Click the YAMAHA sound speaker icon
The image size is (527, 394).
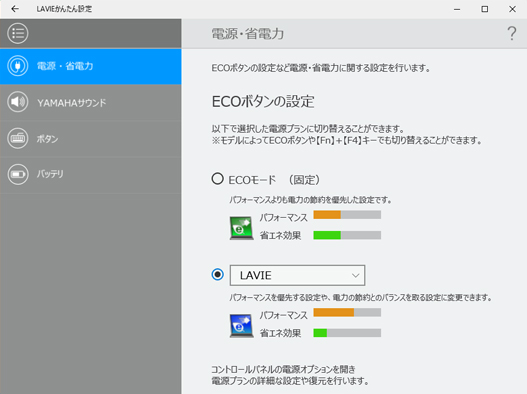(x=18, y=102)
